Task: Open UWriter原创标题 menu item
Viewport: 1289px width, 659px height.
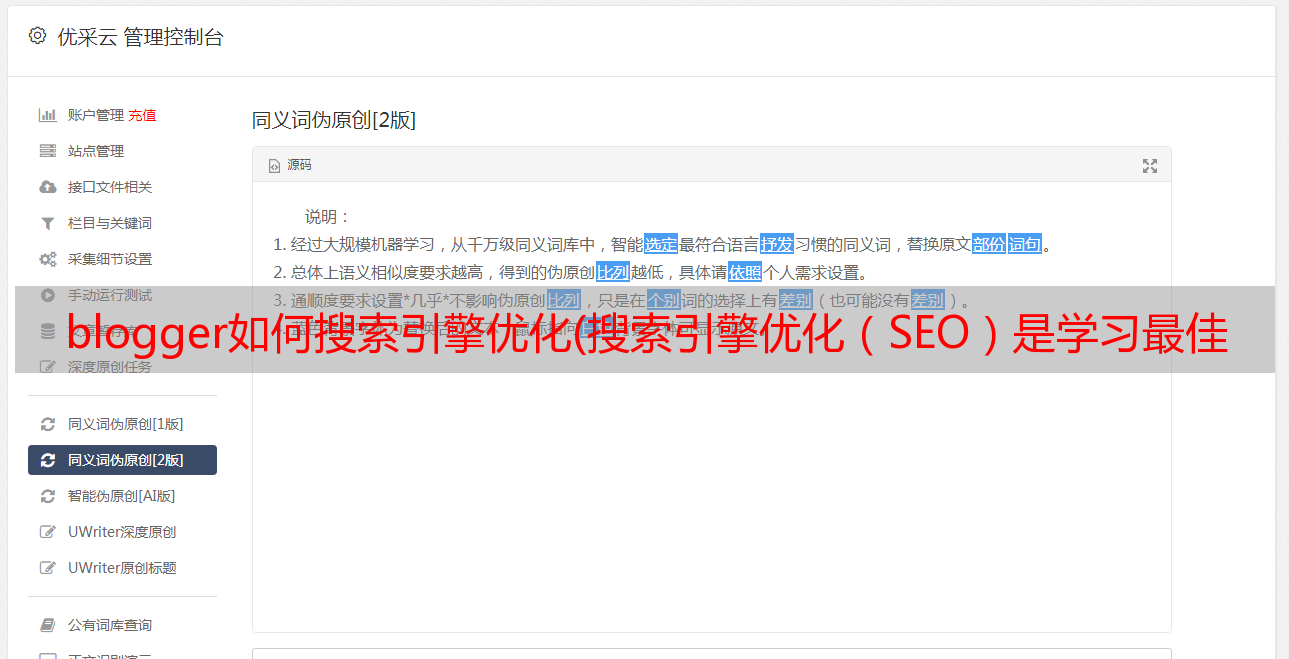Action: click(x=122, y=568)
